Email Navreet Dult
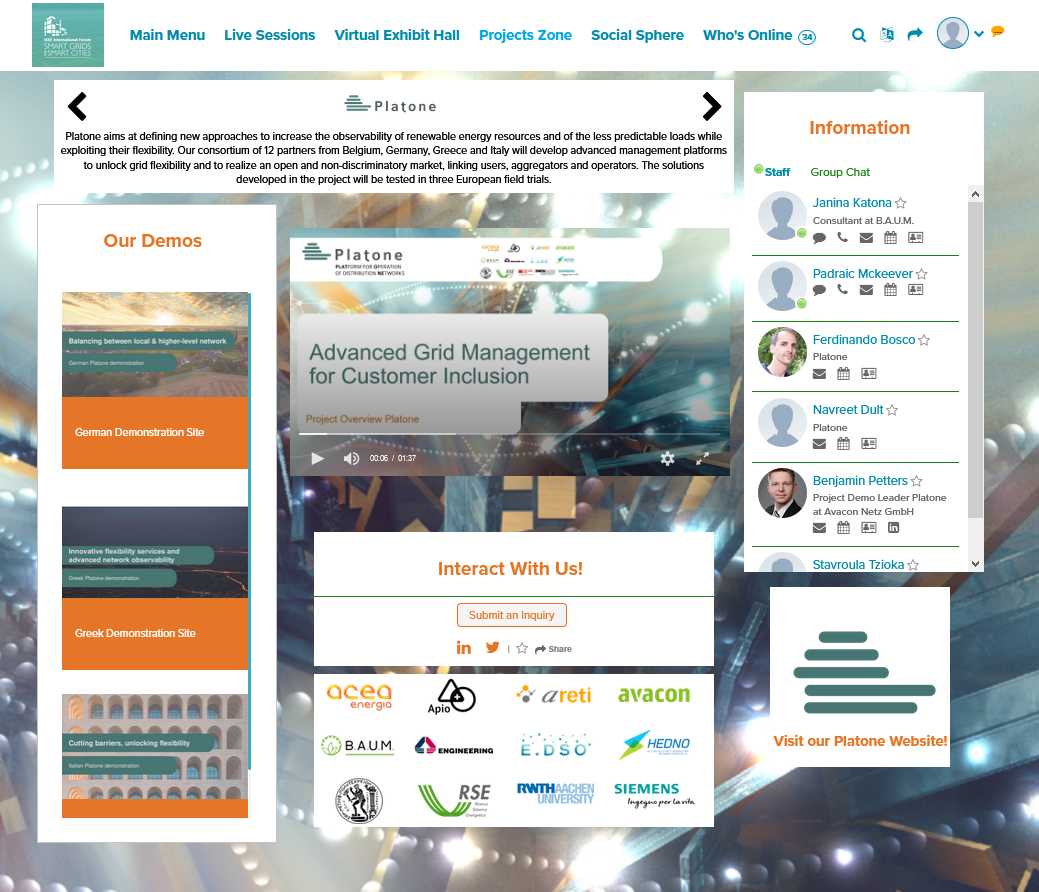The image size is (1039, 892). tap(819, 443)
